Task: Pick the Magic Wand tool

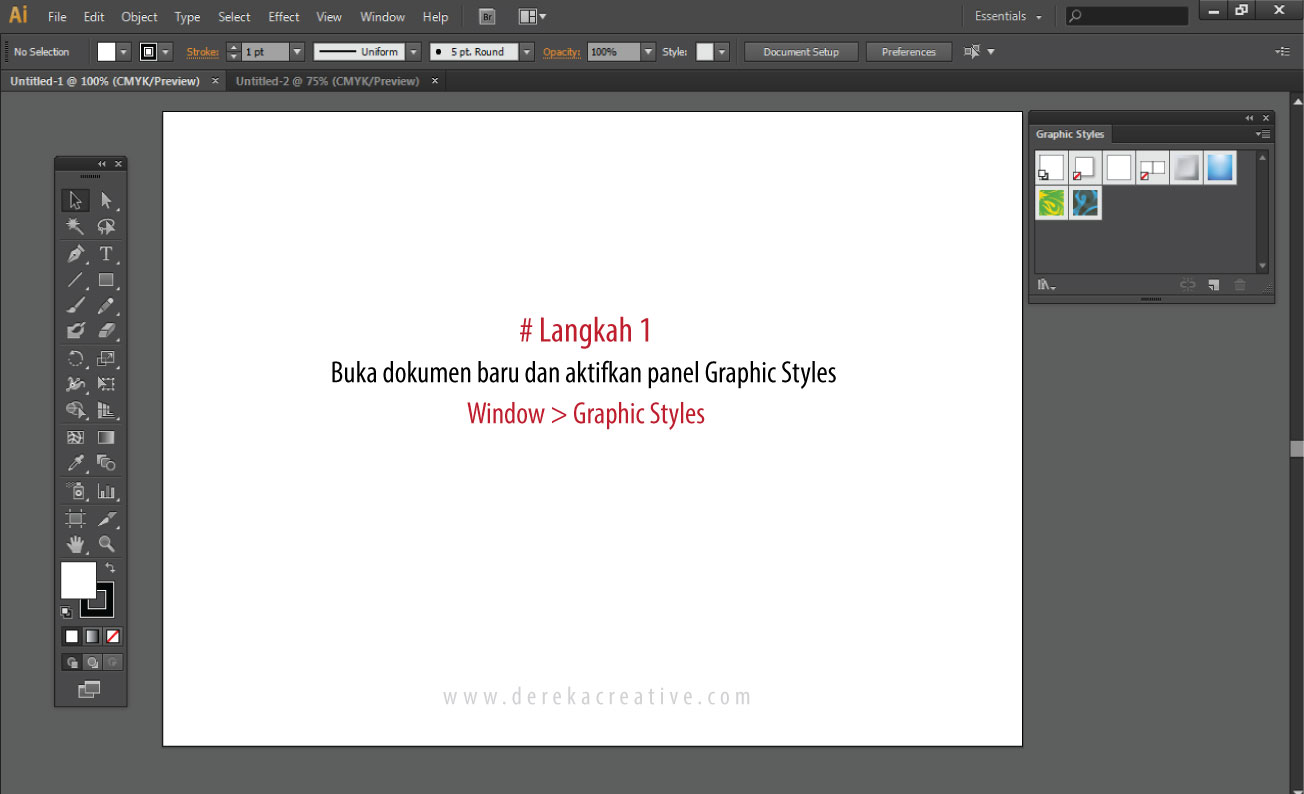Action: (x=75, y=227)
